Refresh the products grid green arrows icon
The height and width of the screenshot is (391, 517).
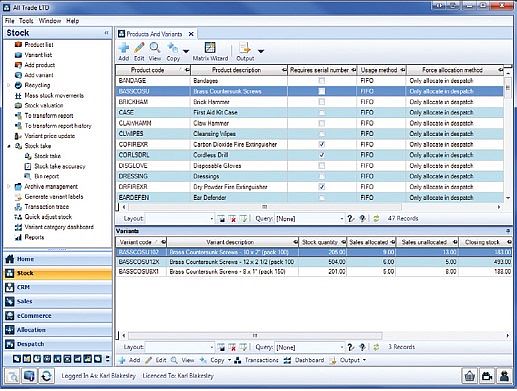[x=376, y=219]
